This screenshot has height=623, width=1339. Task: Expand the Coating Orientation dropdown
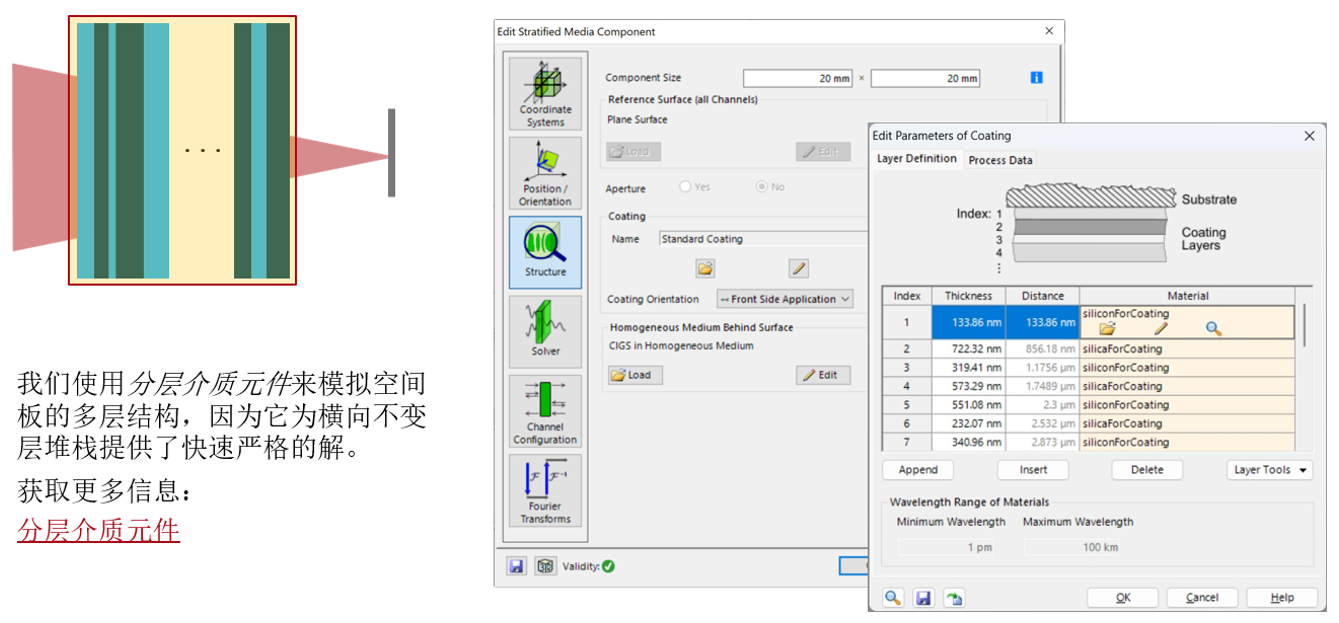click(x=784, y=299)
